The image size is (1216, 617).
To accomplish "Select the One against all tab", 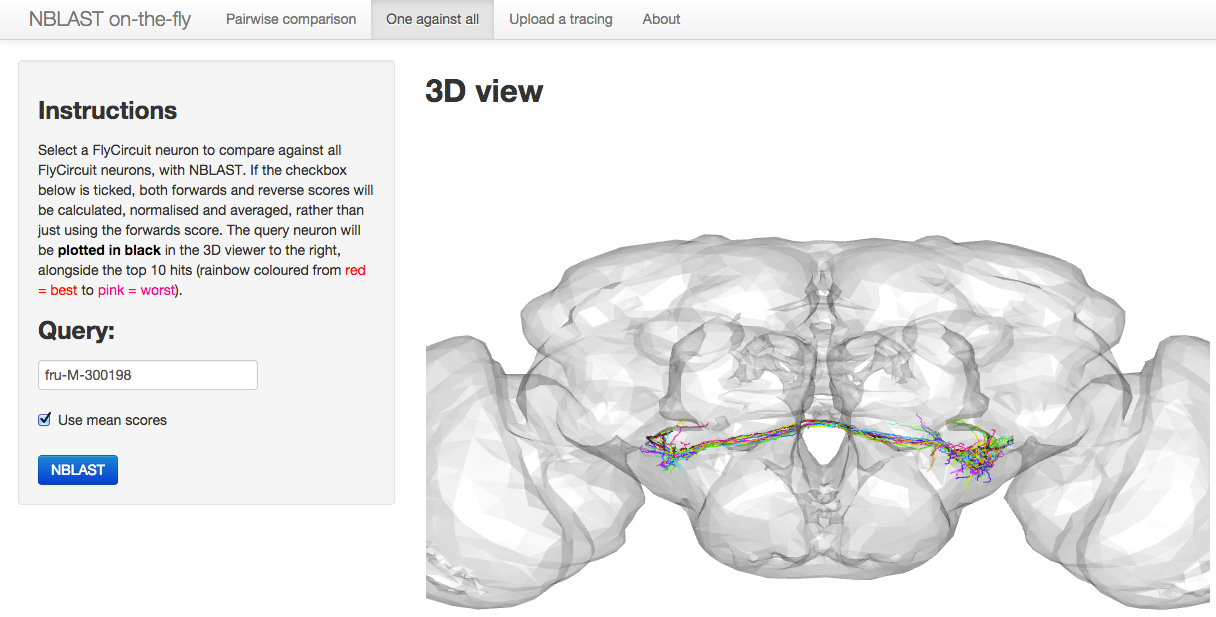I will [432, 19].
